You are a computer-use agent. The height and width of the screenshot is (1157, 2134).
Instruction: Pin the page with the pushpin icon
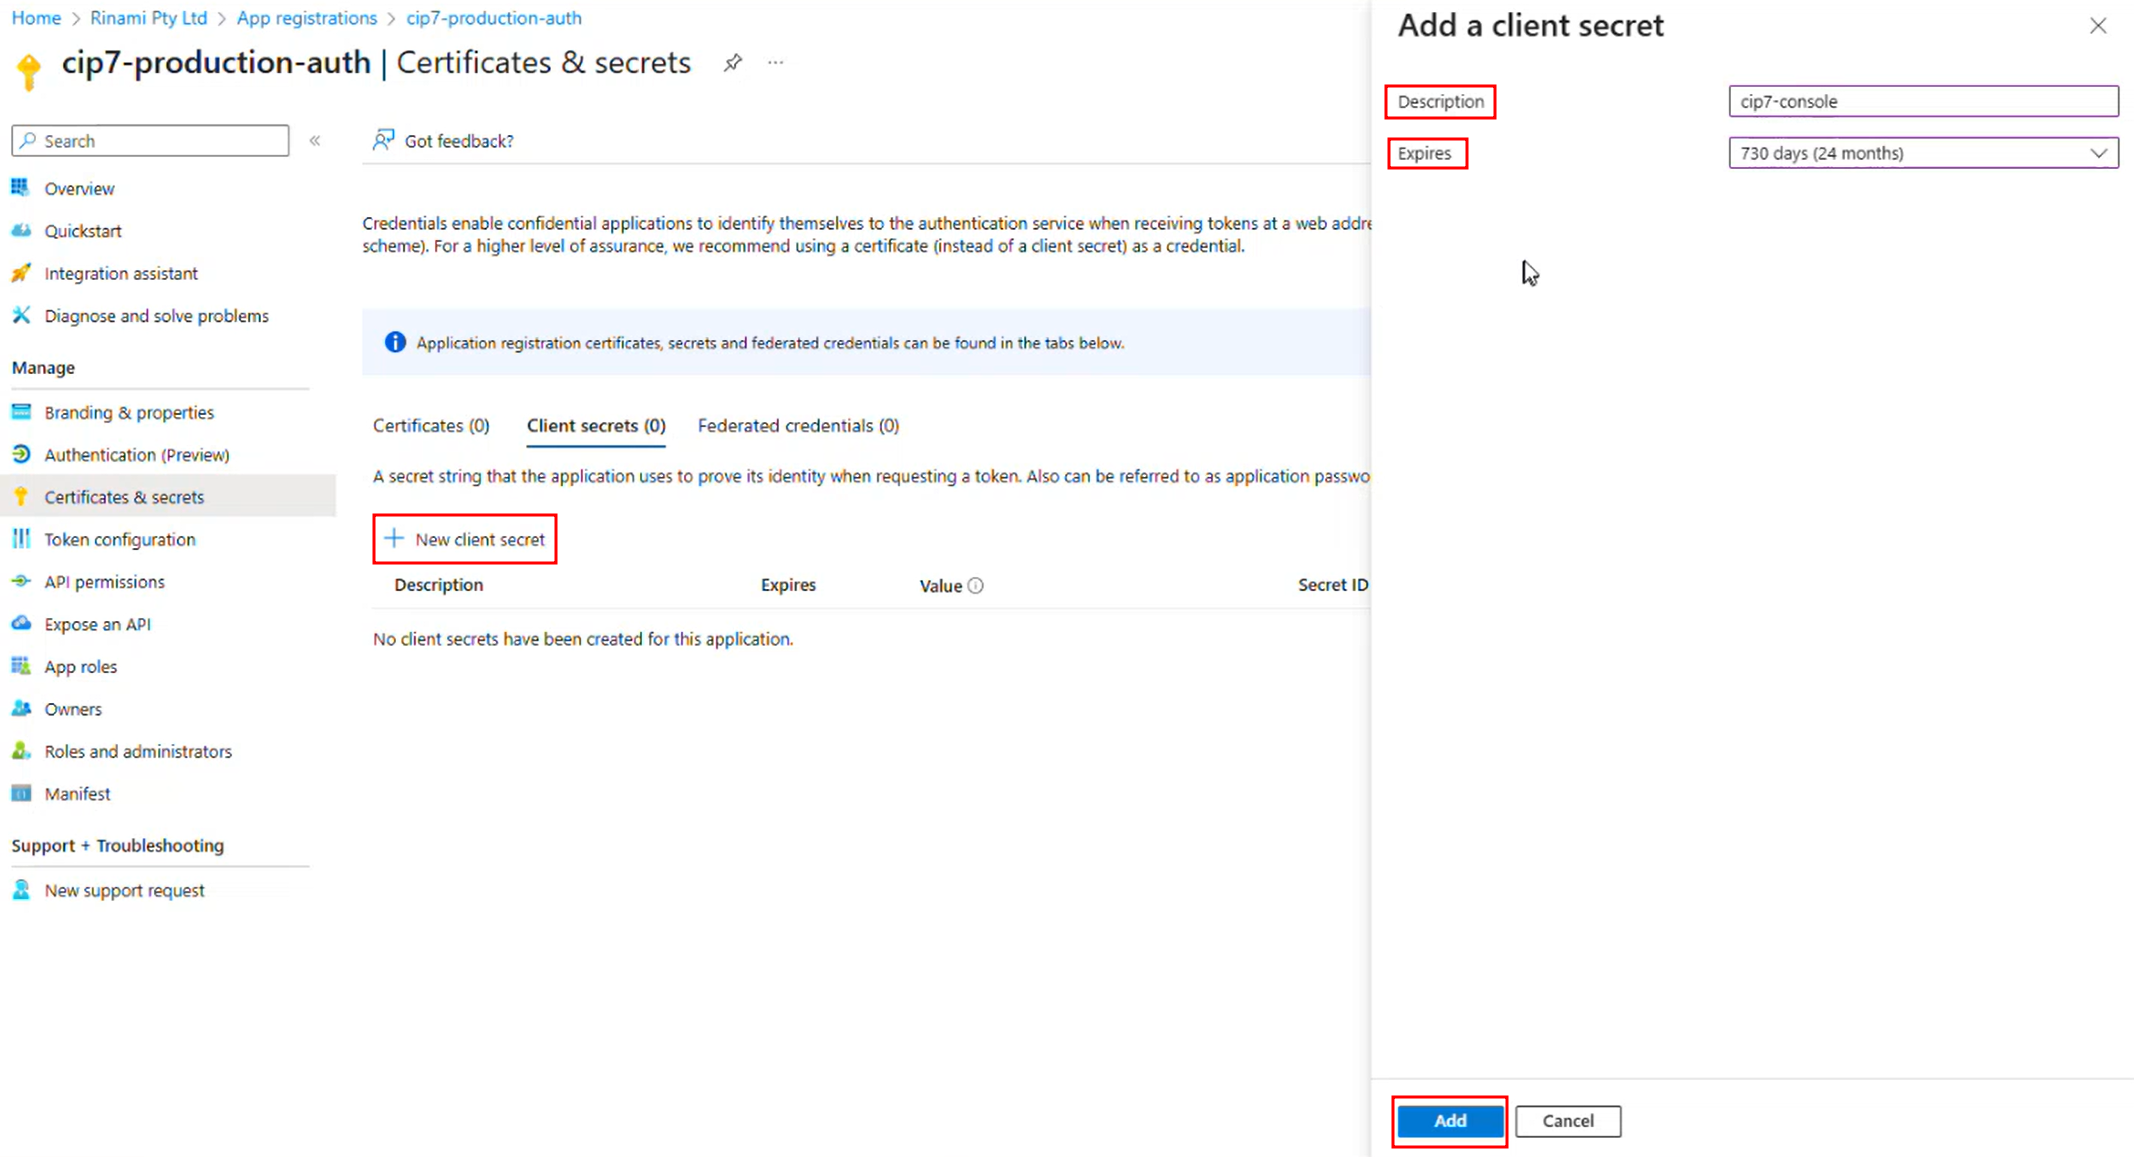coord(733,63)
